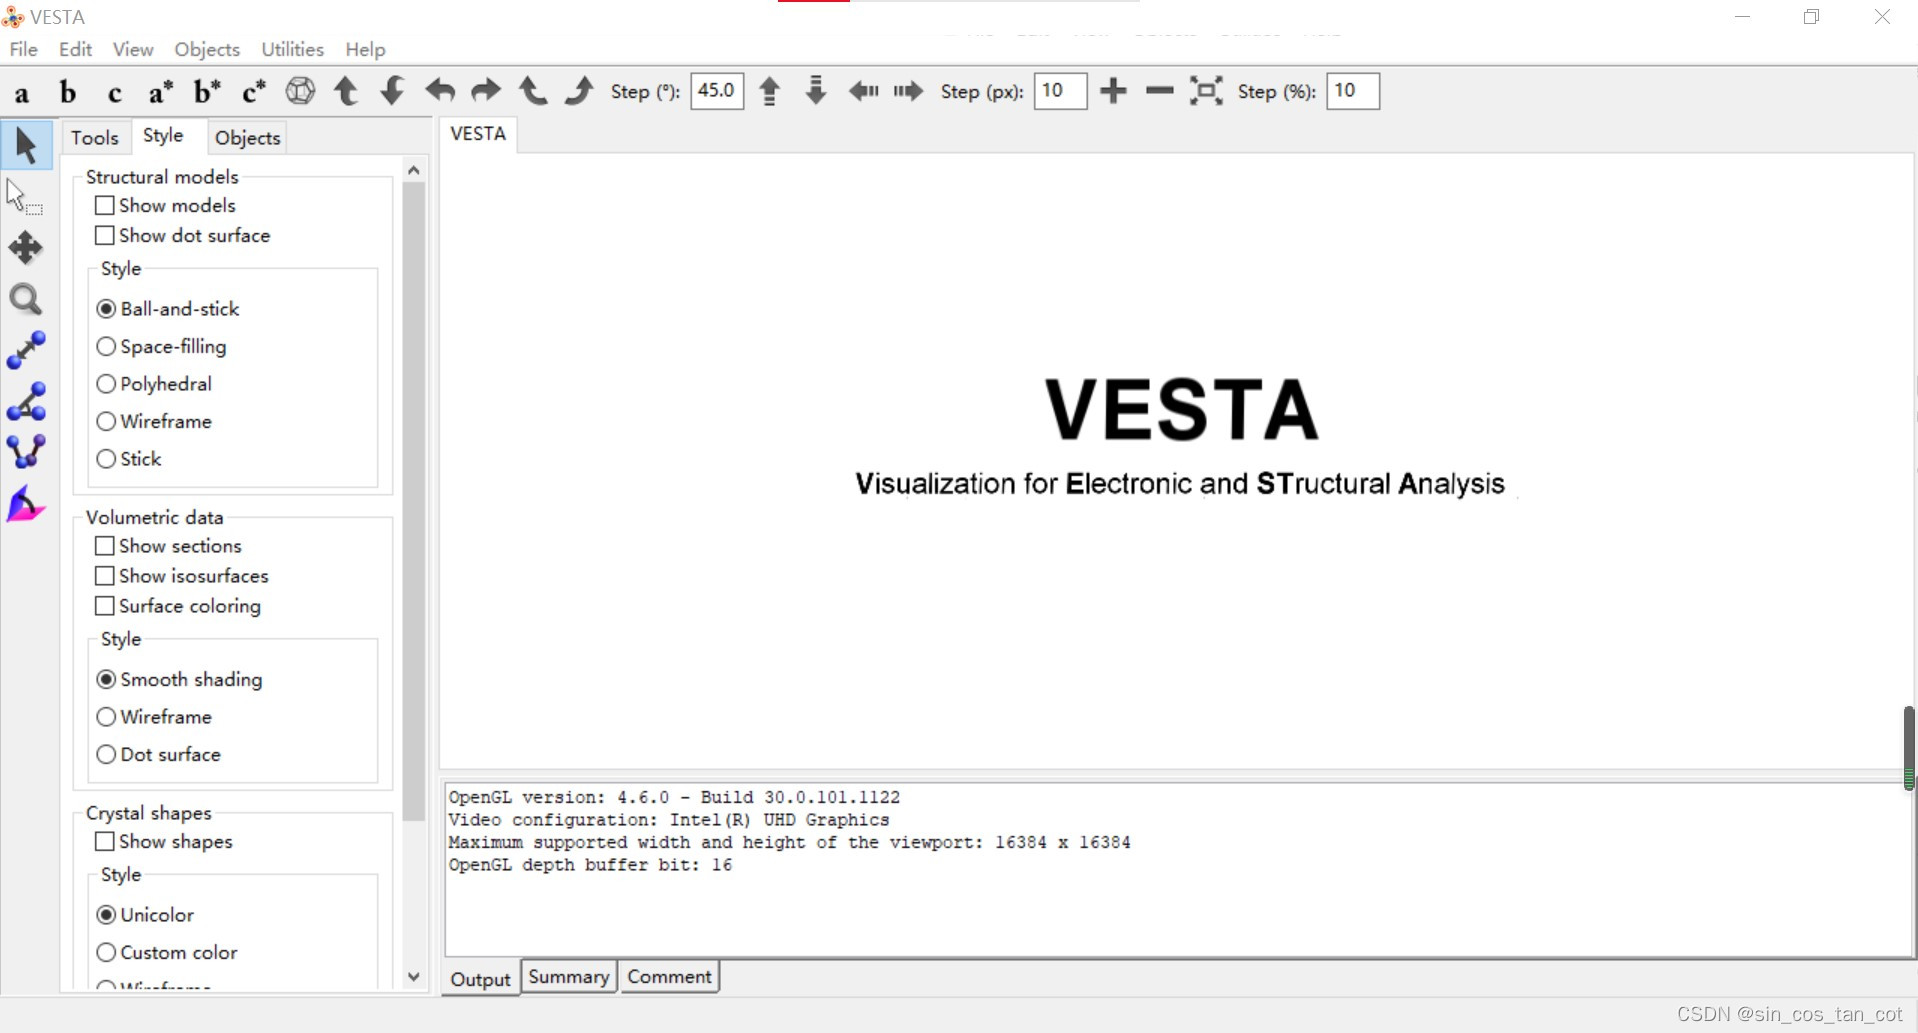Zoom out with the minus icon
This screenshot has width=1918, height=1033.
(1159, 91)
